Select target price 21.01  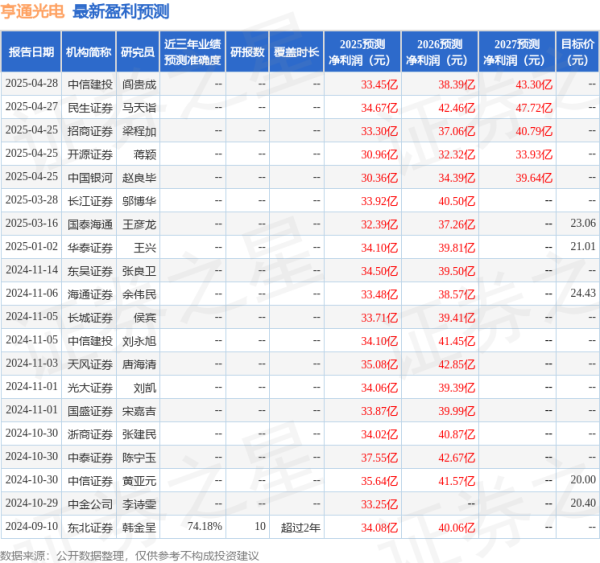[x=583, y=246]
